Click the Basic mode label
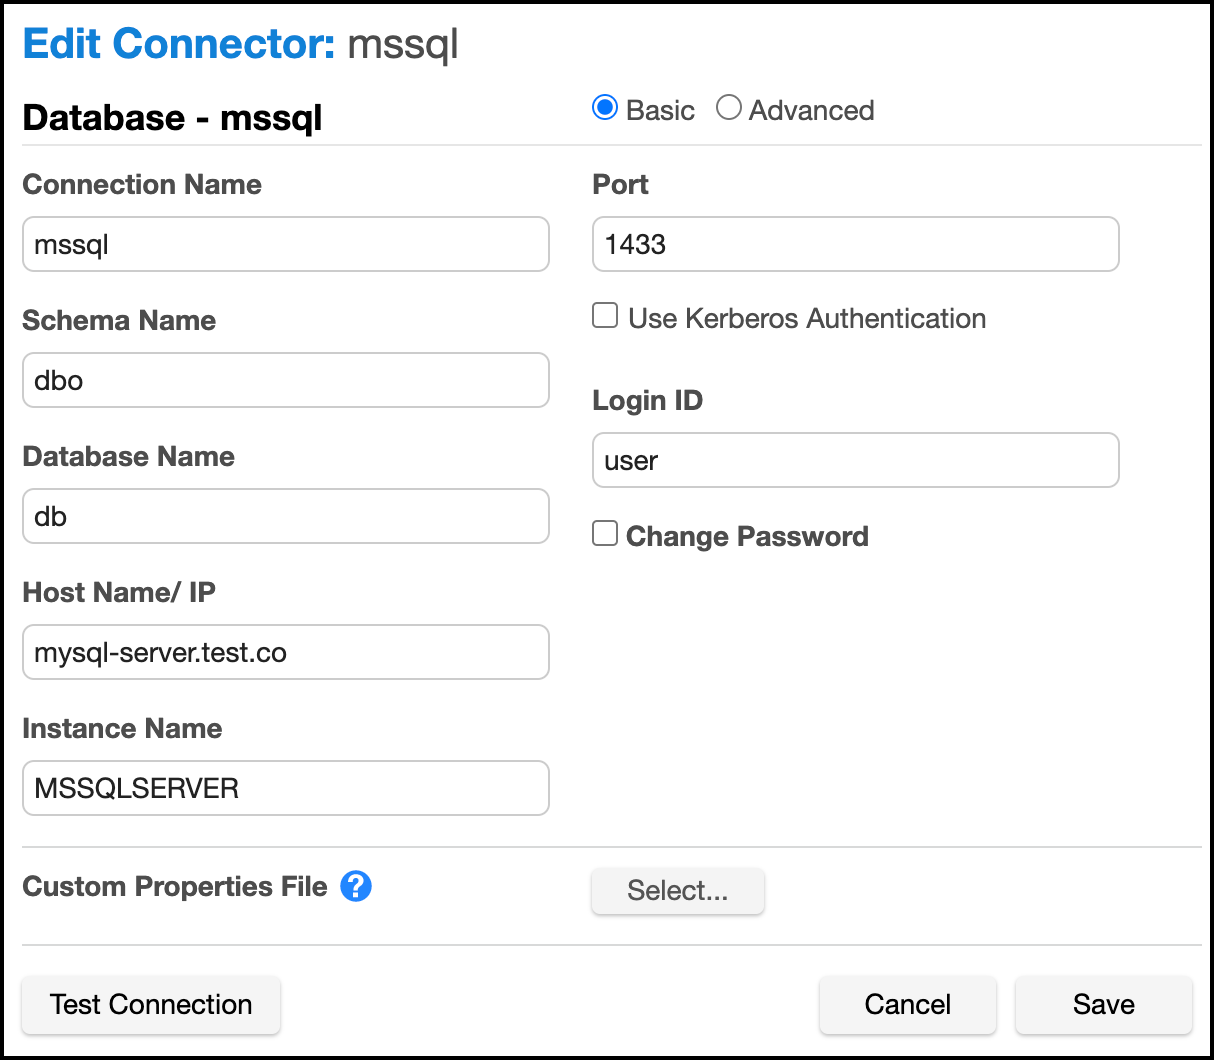 click(660, 110)
